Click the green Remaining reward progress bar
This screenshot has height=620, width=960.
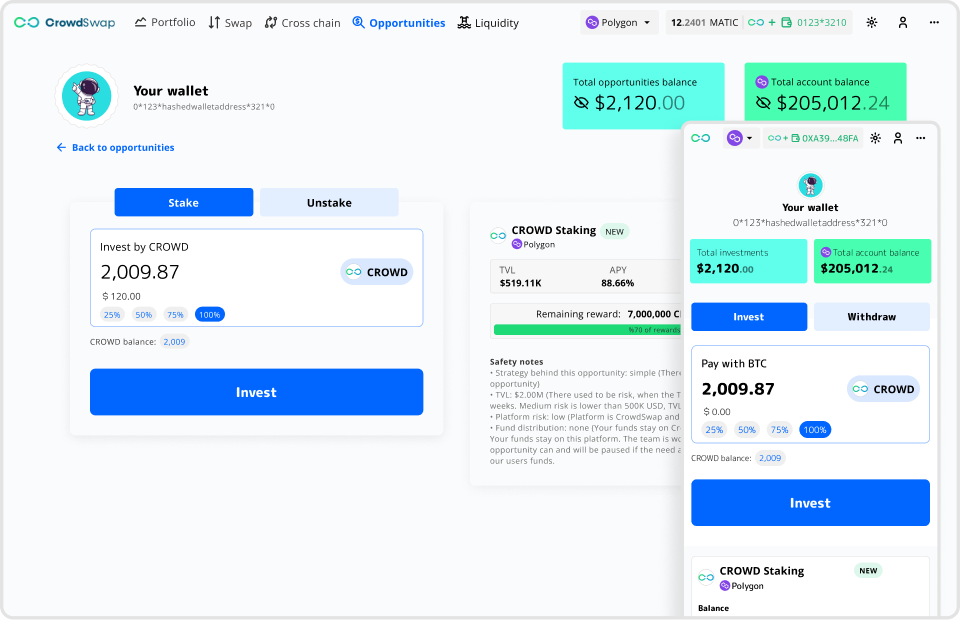point(585,329)
